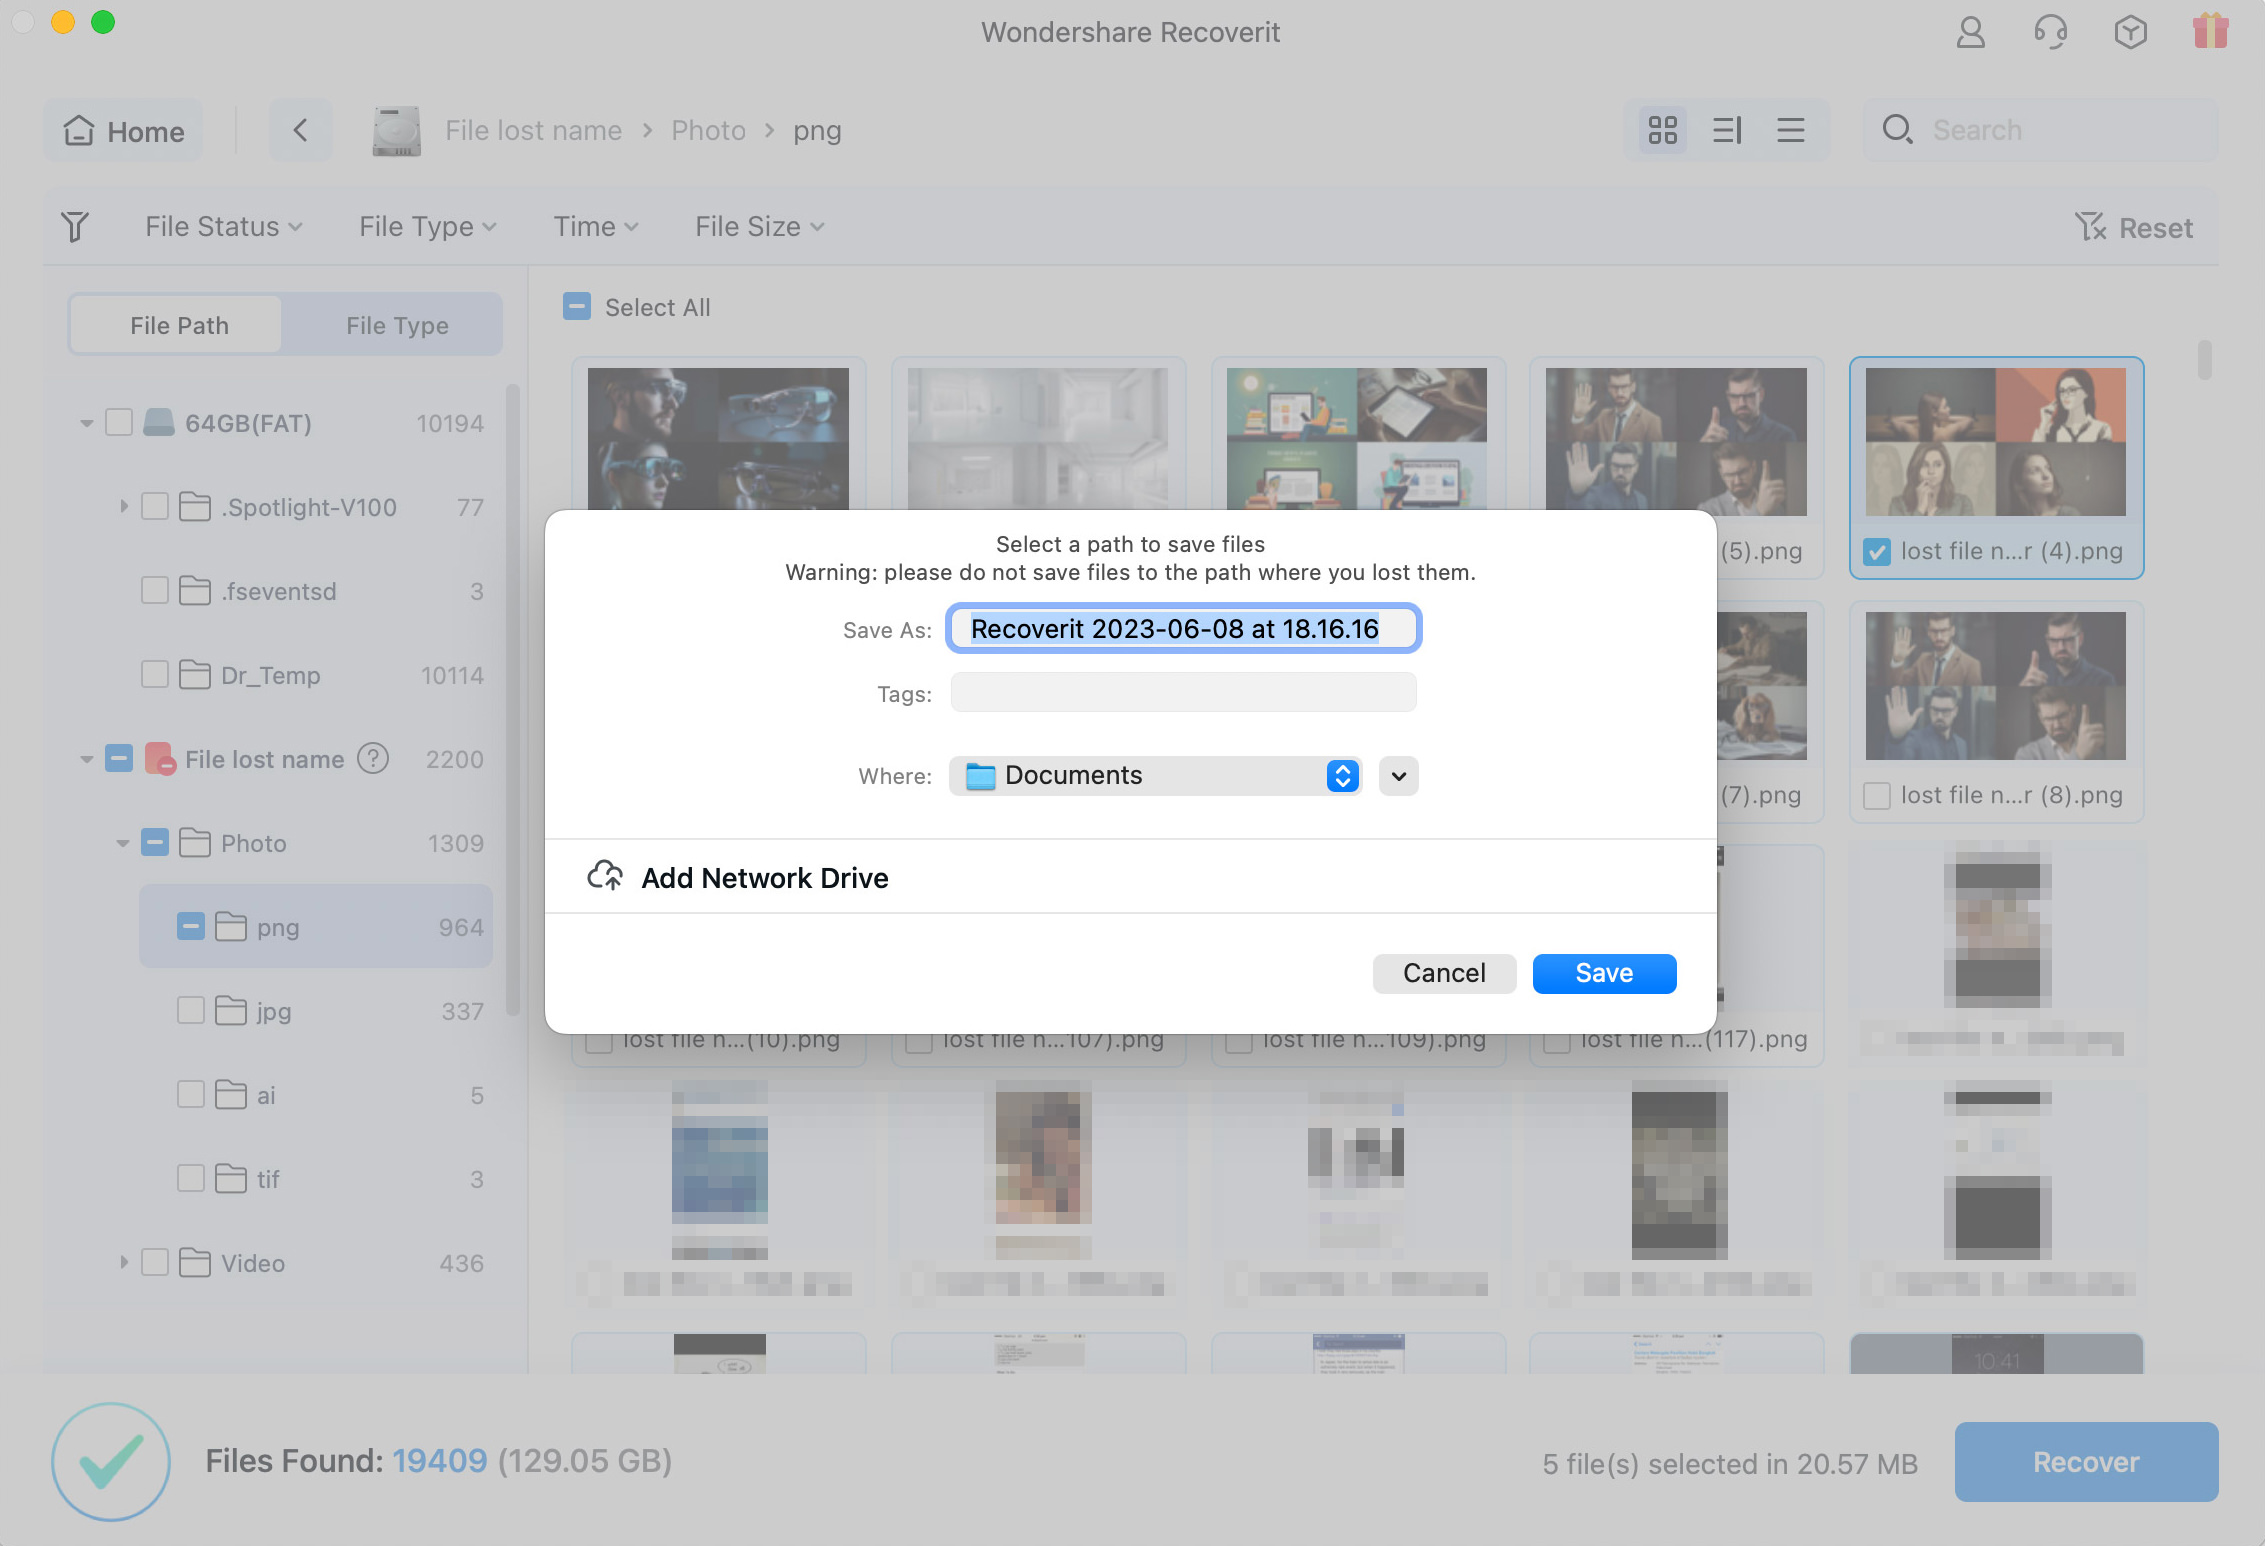This screenshot has height=1546, width=2265.
Task: Open the support headset icon
Action: [2050, 32]
